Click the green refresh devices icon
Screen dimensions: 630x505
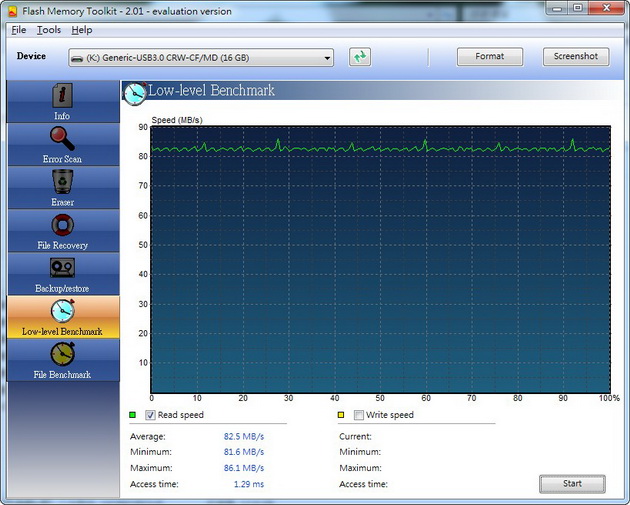pos(360,57)
